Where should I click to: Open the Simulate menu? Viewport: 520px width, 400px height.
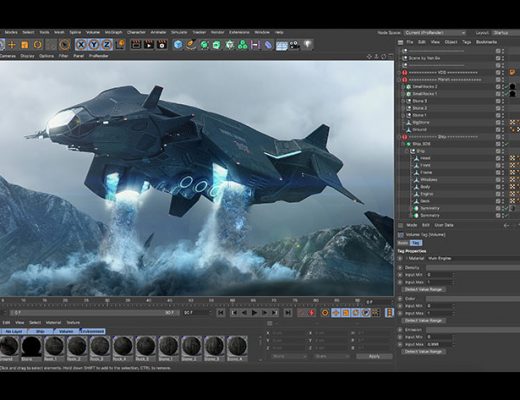click(x=179, y=32)
